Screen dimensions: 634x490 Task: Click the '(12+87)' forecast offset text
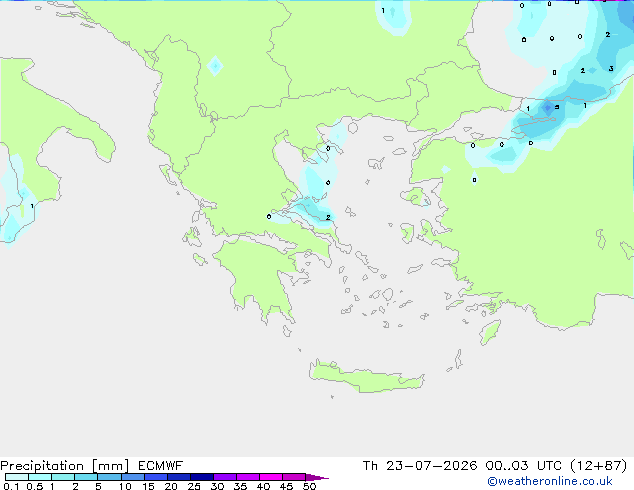tap(598, 466)
